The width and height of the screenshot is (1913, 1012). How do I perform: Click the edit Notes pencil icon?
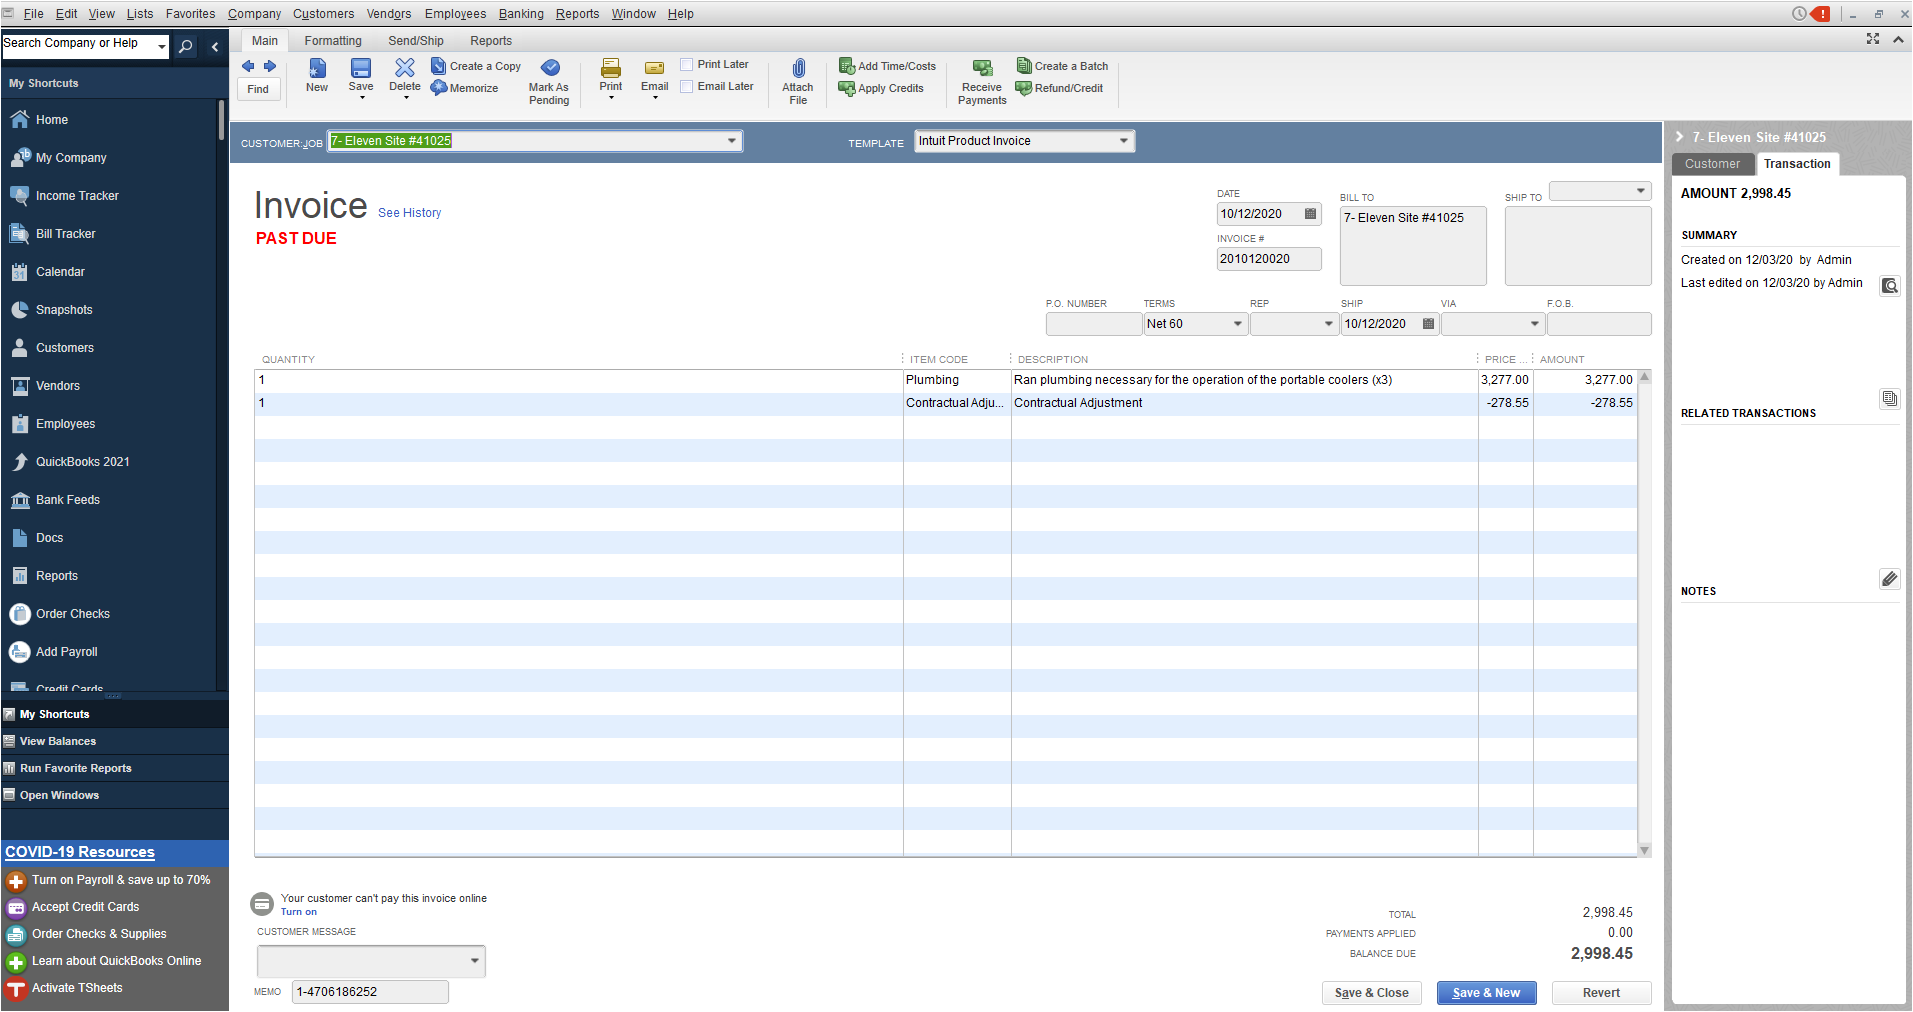click(x=1889, y=579)
